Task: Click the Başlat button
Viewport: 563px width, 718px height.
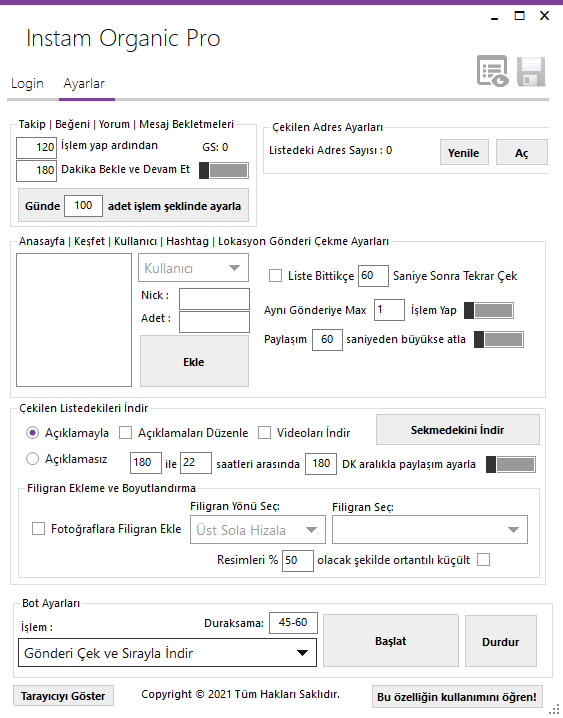Action: point(390,641)
